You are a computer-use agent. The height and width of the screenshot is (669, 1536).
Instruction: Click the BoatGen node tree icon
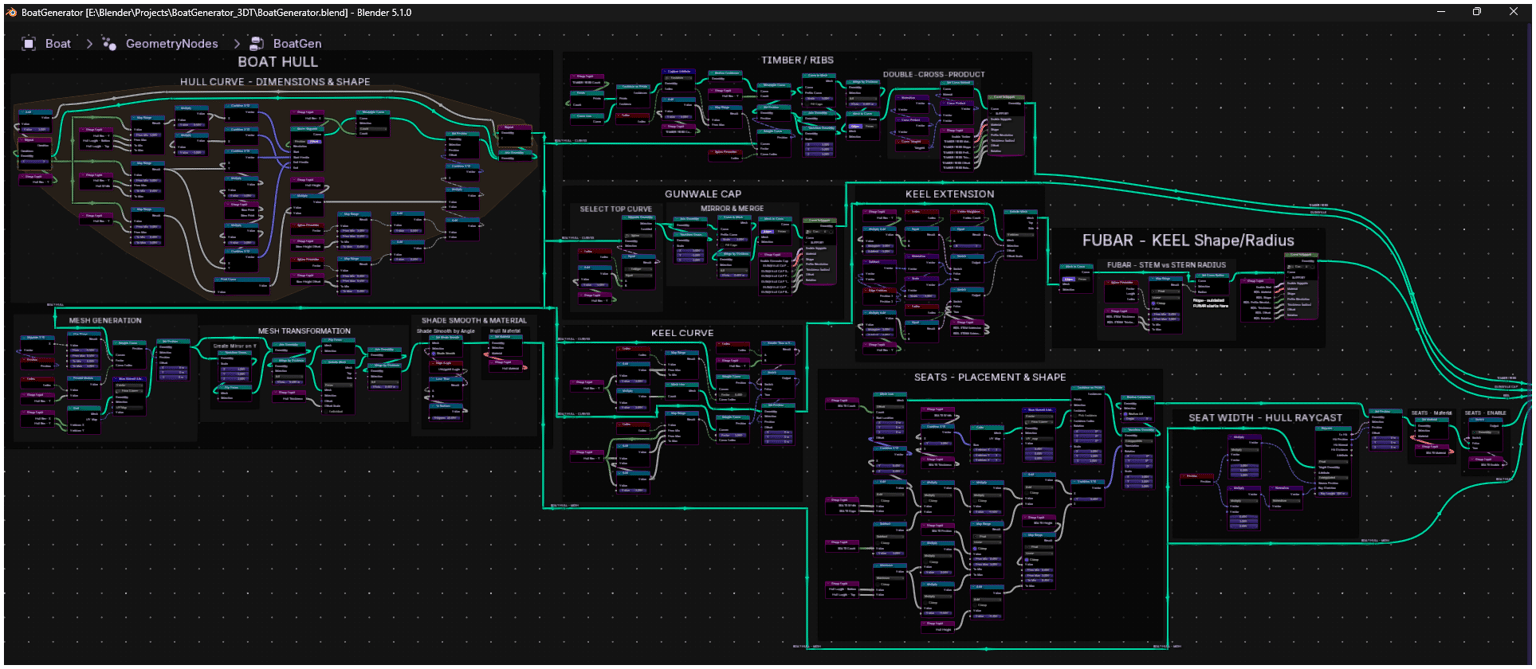256,44
